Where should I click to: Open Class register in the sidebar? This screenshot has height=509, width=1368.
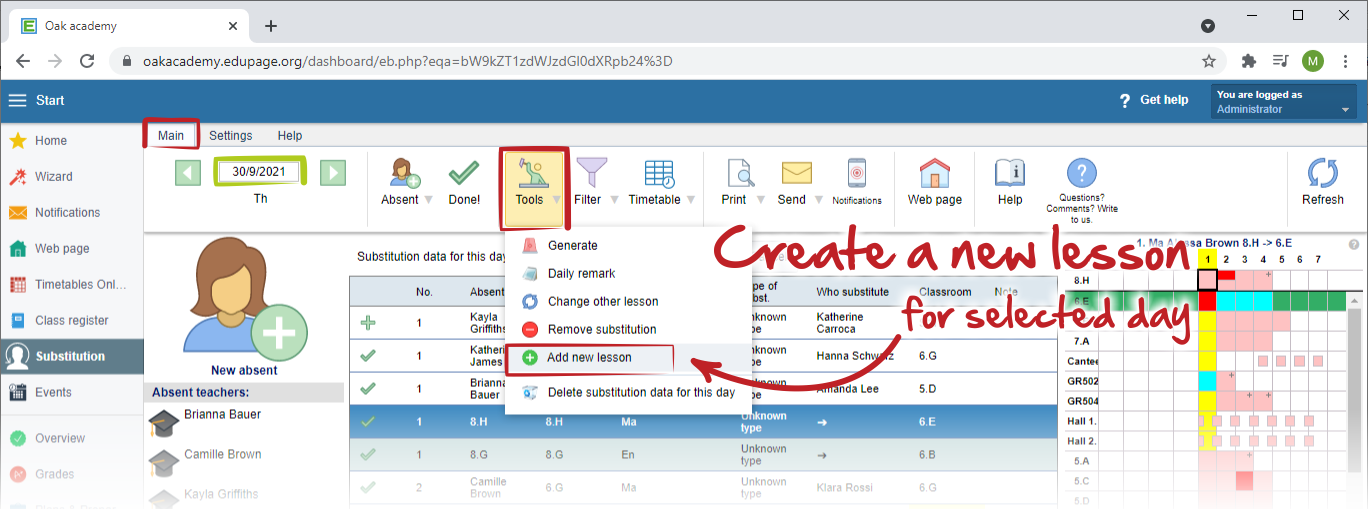coord(71,321)
